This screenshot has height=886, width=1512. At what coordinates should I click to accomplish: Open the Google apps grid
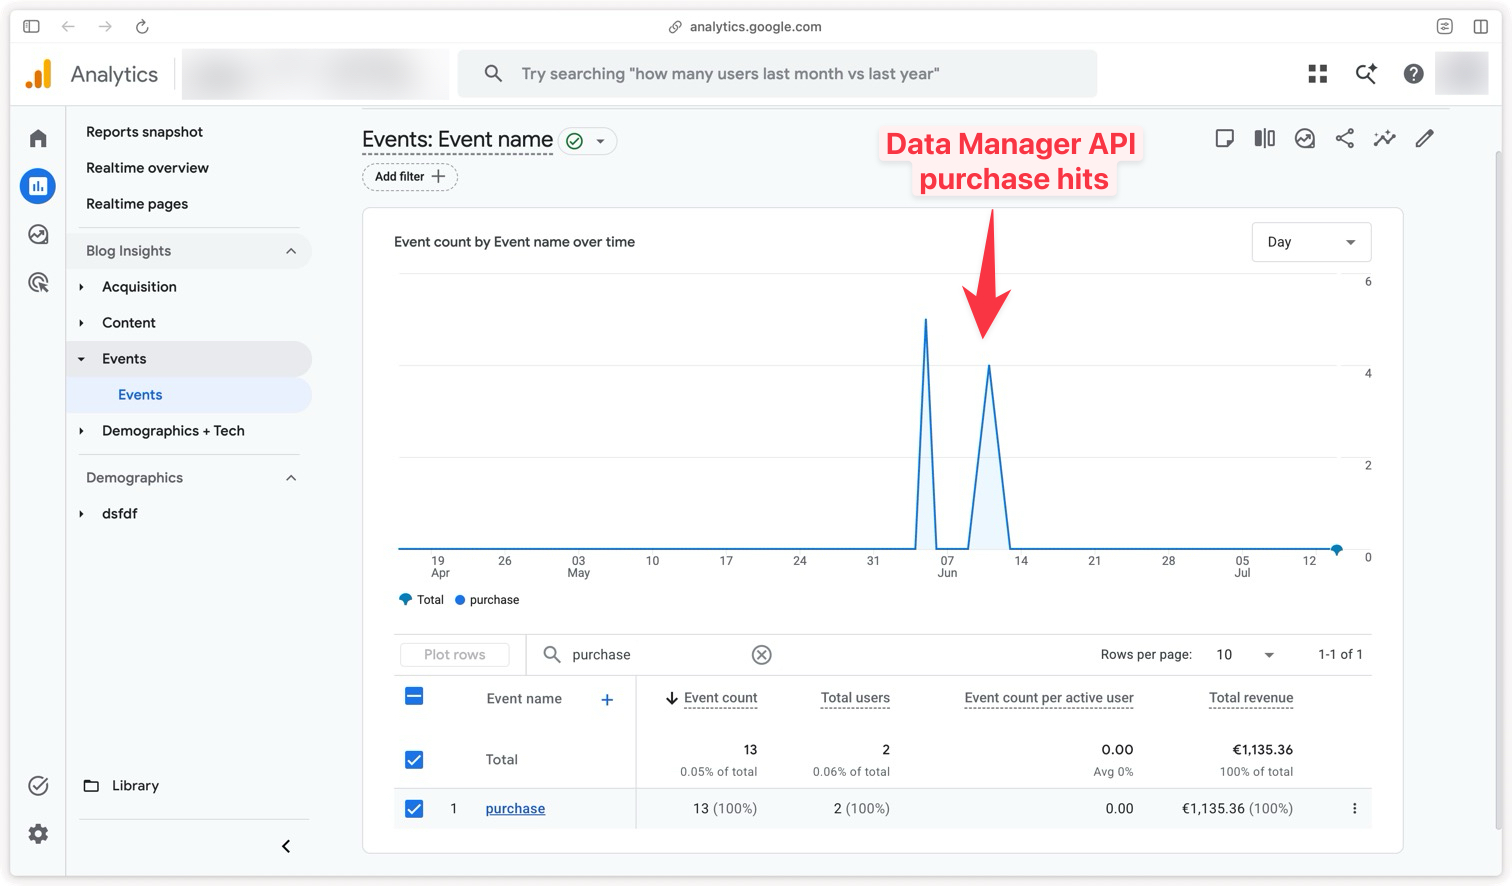[1318, 74]
